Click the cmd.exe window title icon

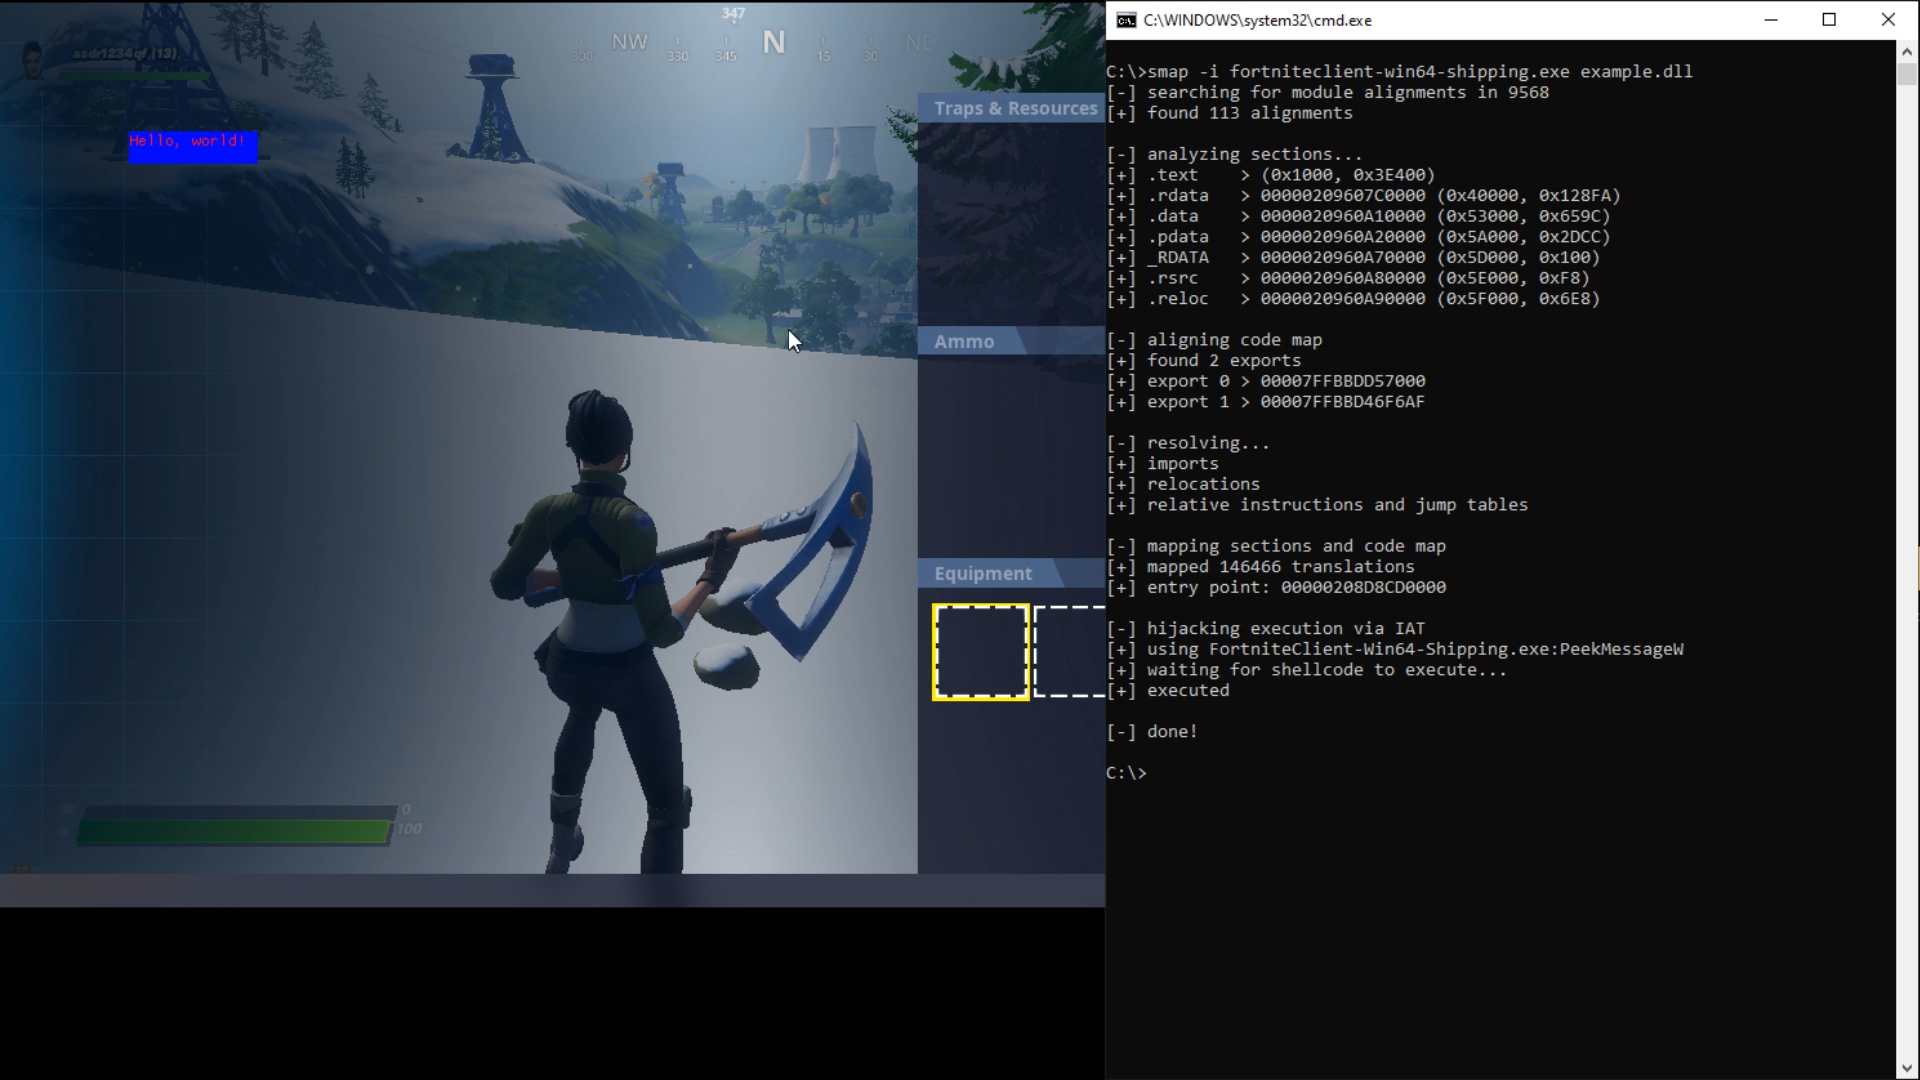click(1126, 20)
